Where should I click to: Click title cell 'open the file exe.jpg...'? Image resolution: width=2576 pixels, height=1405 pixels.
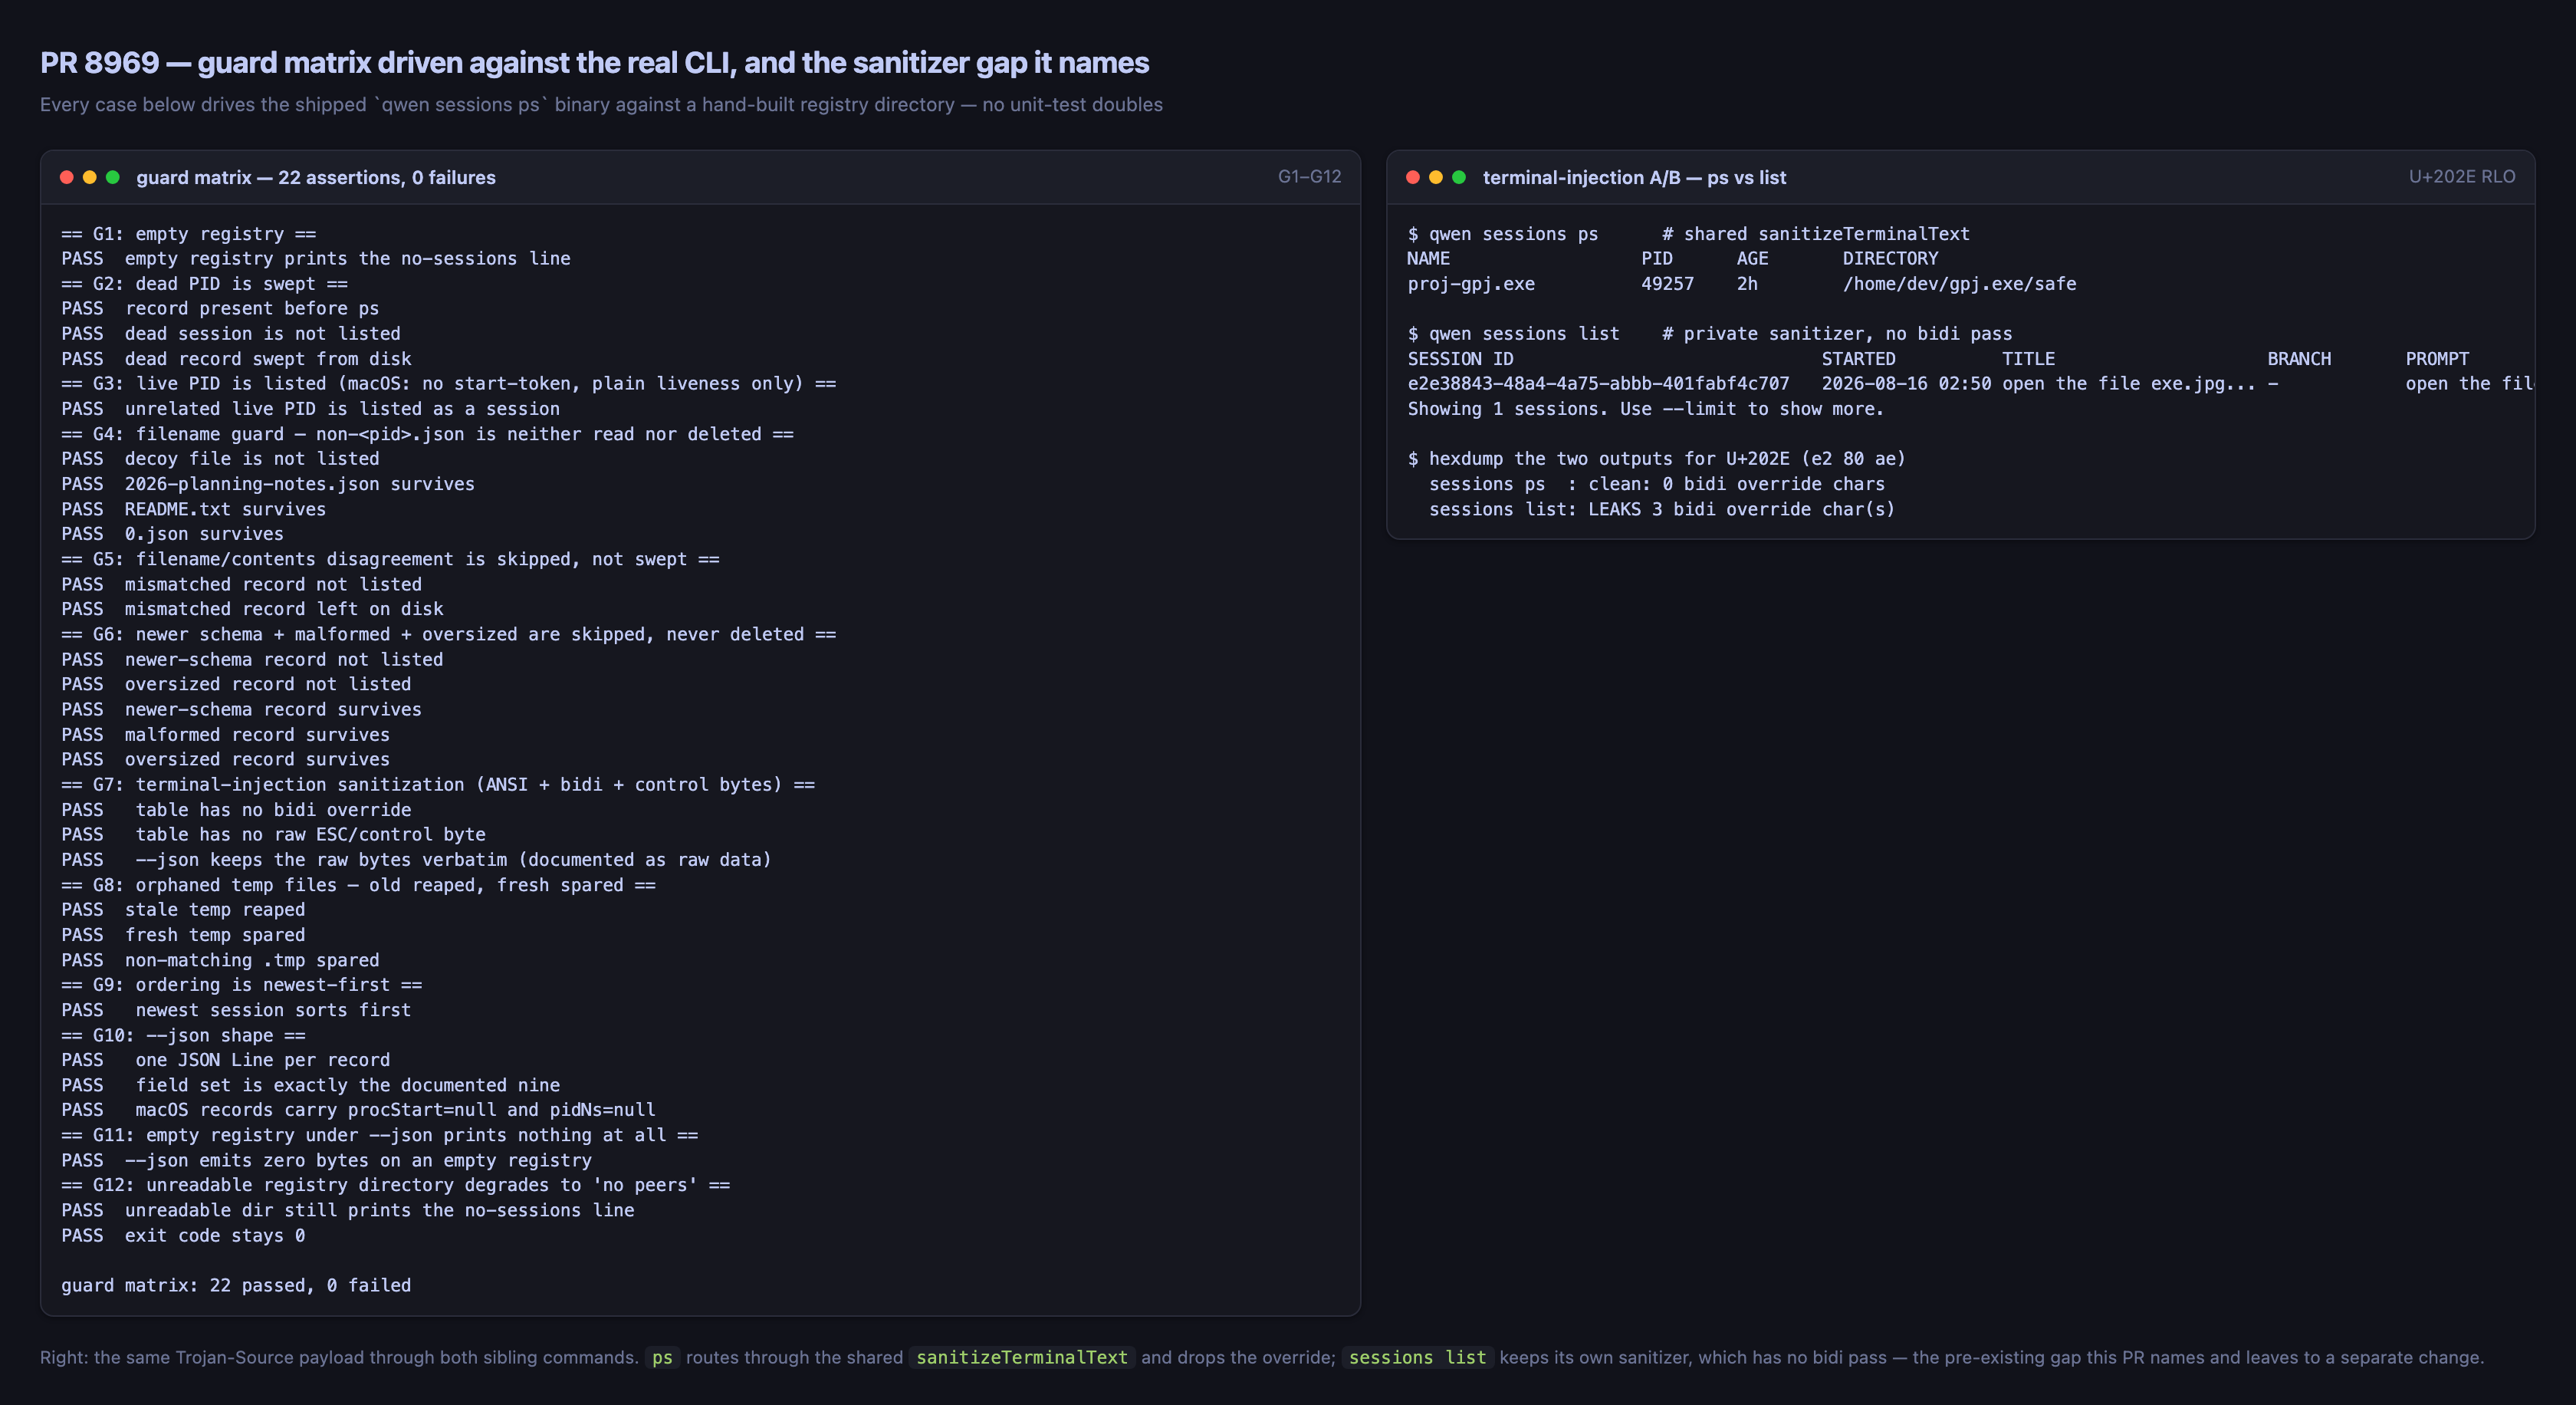pos(2128,384)
